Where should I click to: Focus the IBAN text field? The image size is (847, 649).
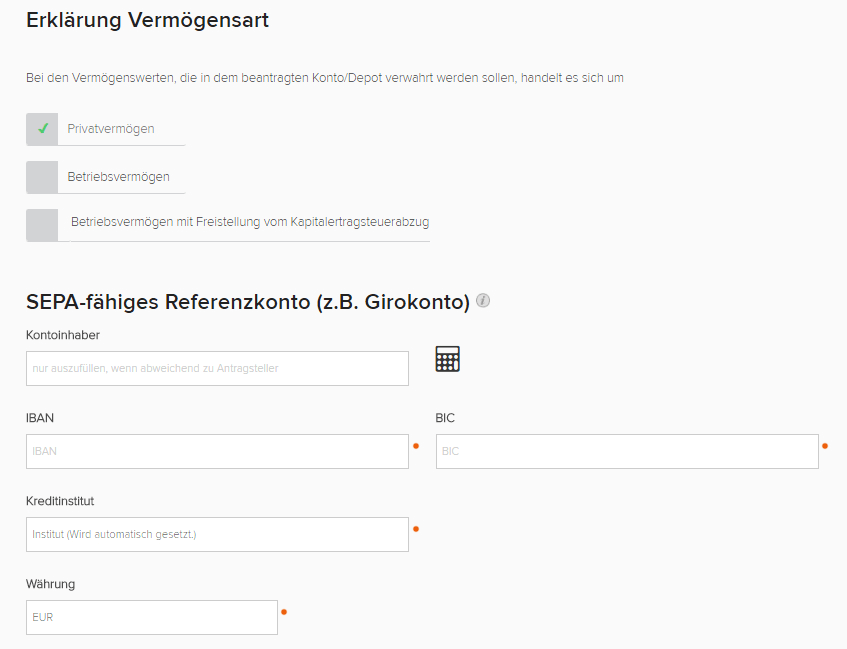click(x=217, y=451)
